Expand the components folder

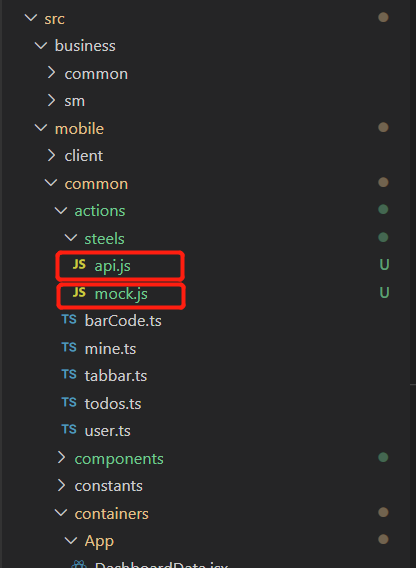tap(62, 458)
